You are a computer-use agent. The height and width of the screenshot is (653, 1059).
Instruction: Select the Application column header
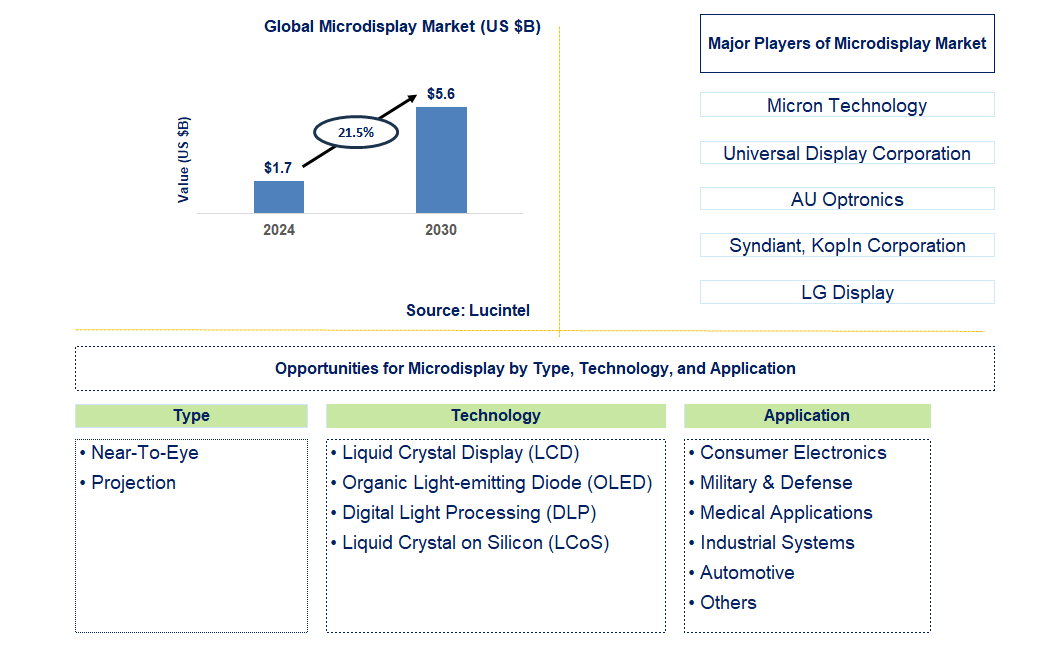pyautogui.click(x=806, y=415)
